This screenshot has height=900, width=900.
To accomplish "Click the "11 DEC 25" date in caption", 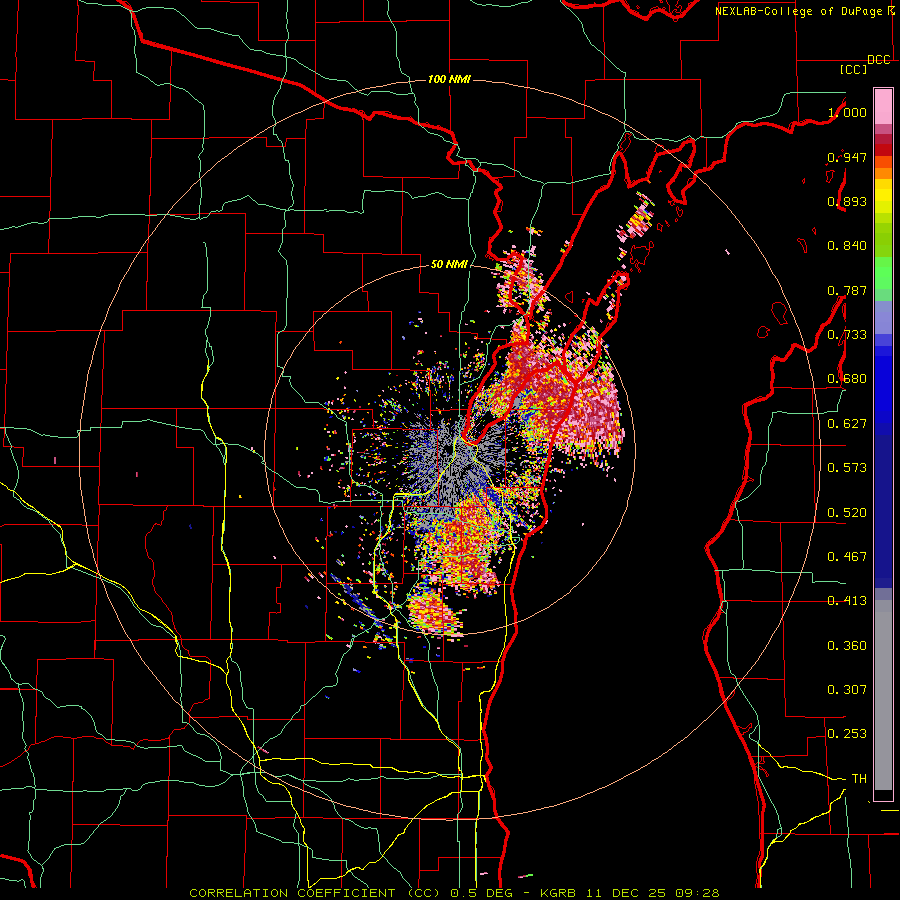I will pos(624,893).
